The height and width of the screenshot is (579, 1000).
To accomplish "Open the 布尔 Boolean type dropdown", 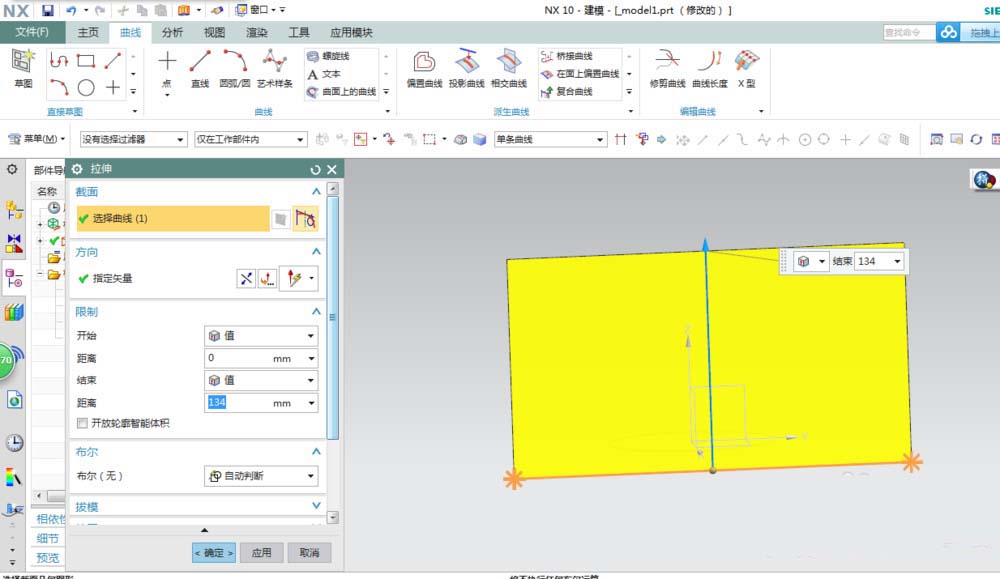I will [x=261, y=476].
